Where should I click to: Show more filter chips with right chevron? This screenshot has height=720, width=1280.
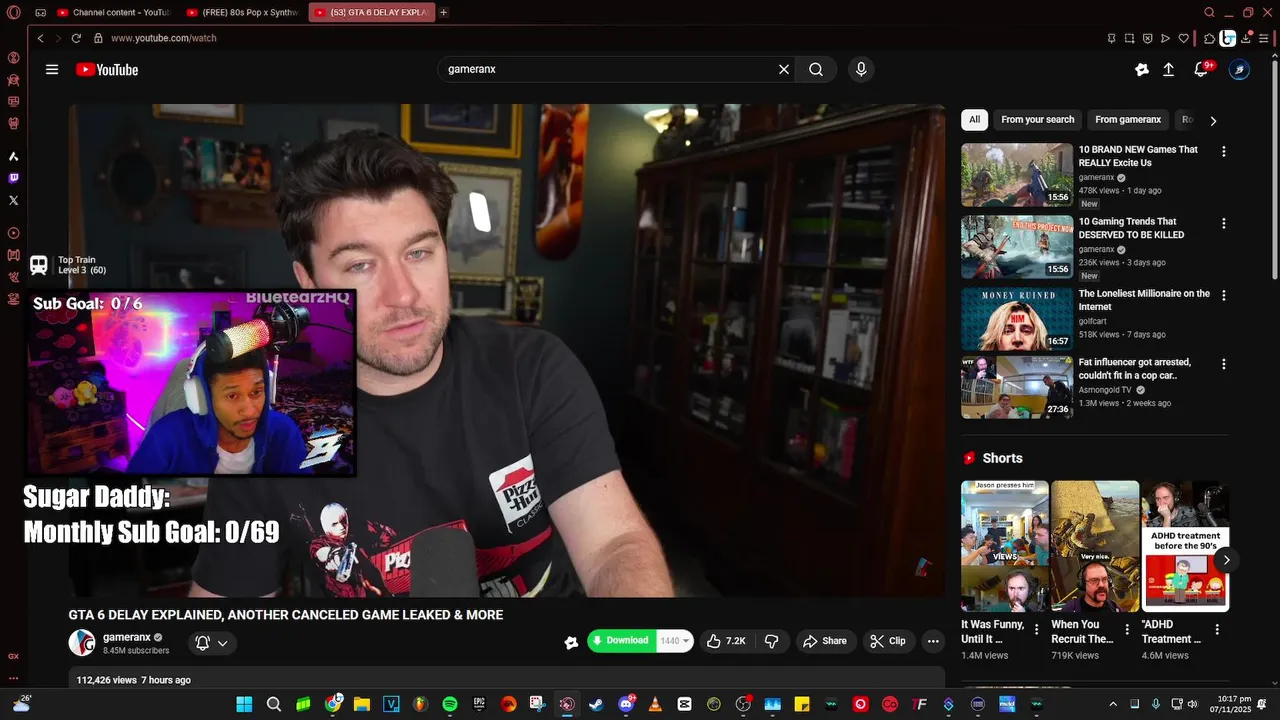(1213, 121)
